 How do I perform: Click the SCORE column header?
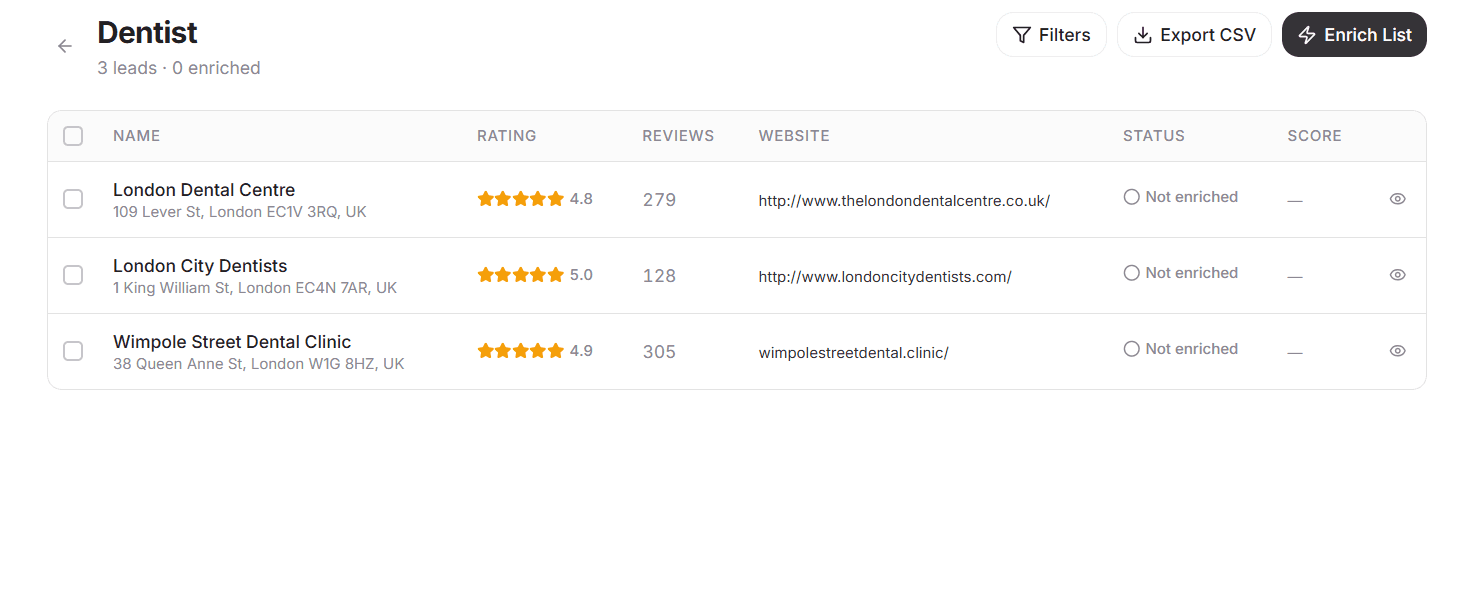1314,136
